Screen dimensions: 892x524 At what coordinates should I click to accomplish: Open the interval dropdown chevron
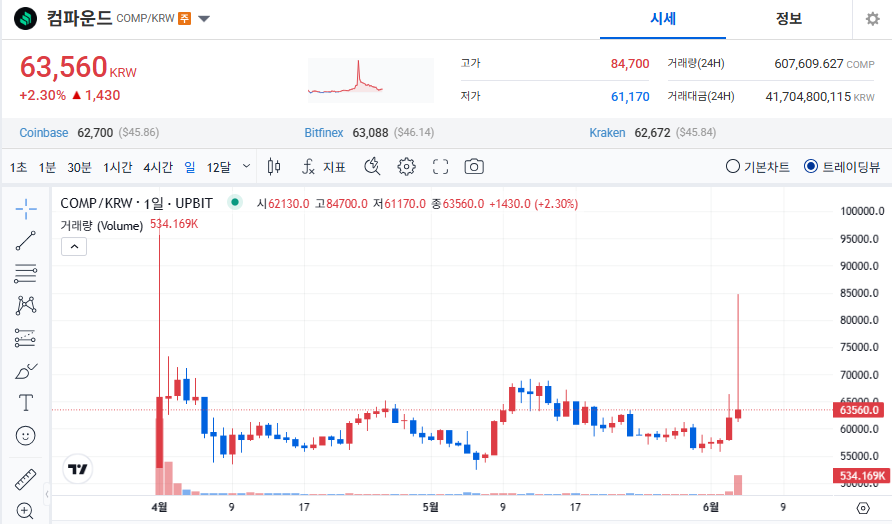(246, 166)
